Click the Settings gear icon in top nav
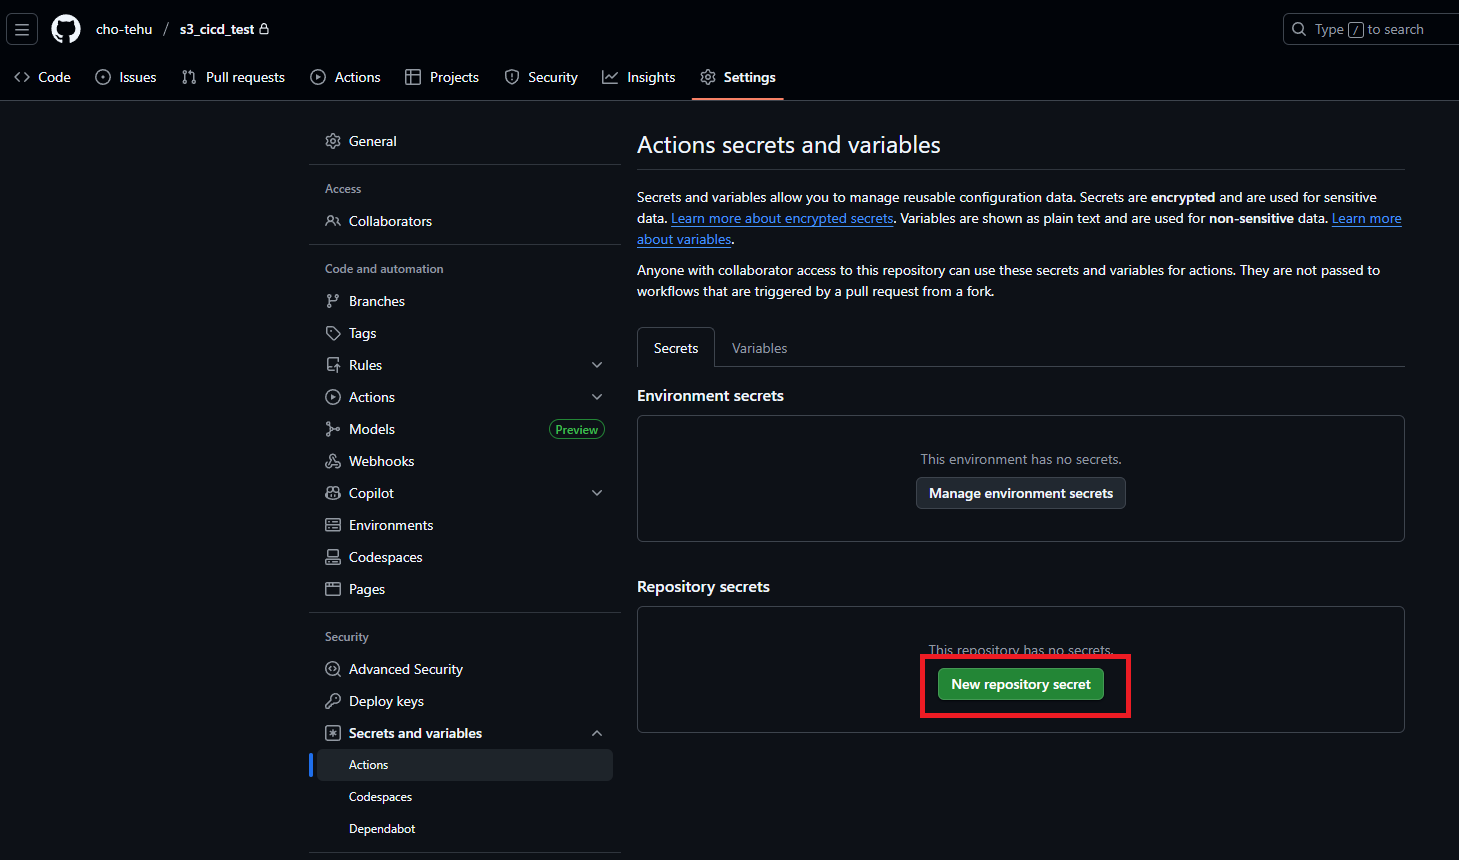This screenshot has width=1459, height=860. point(708,77)
